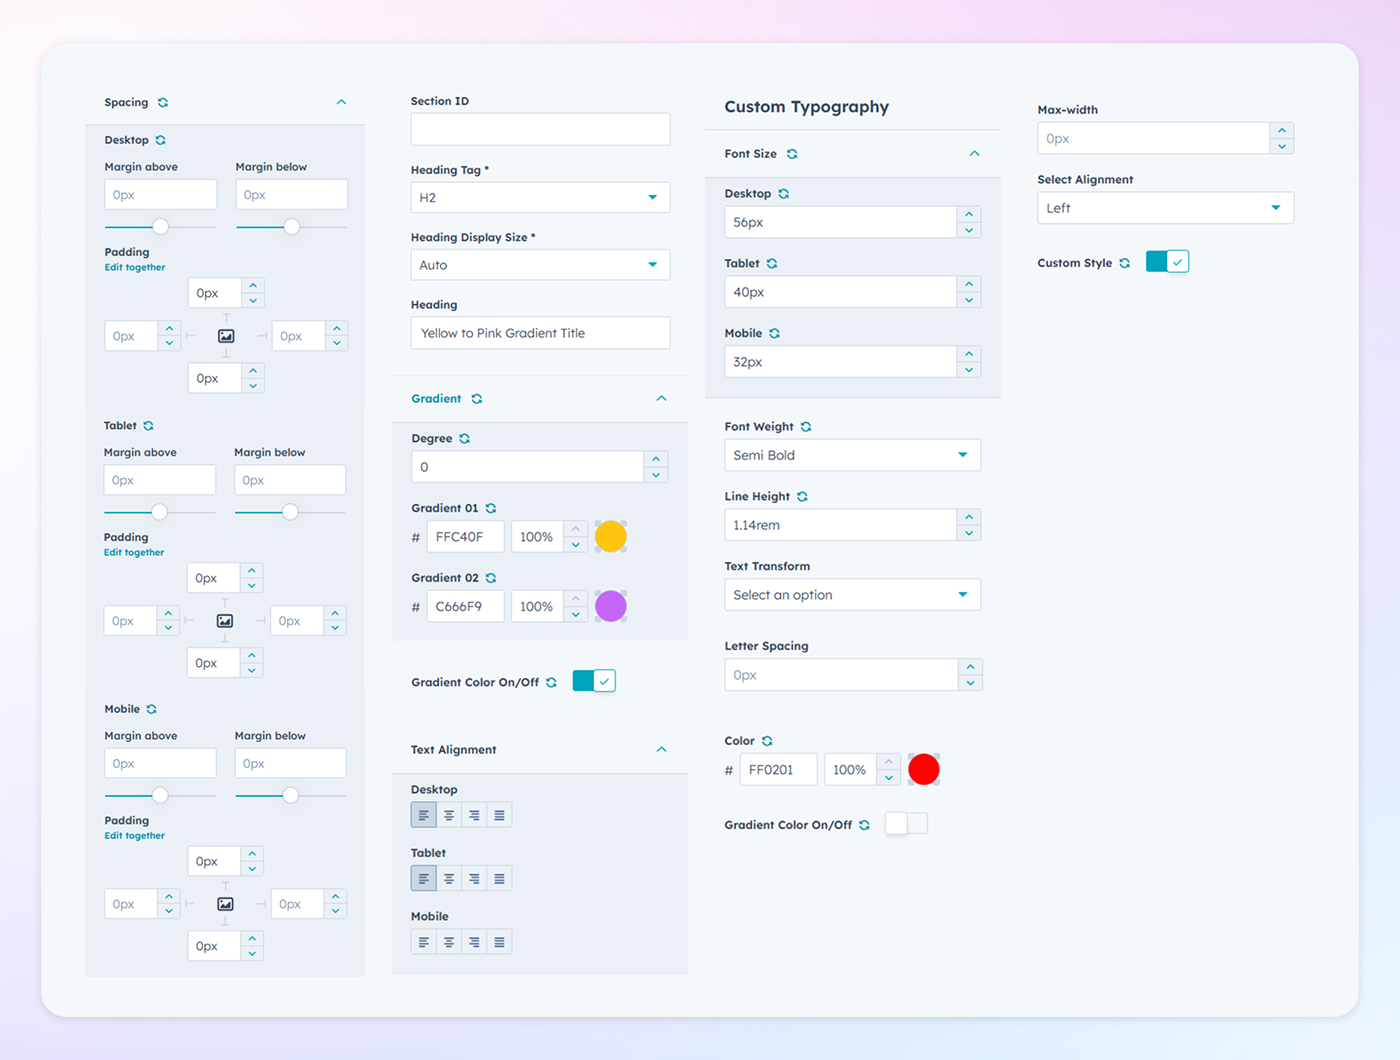Image resolution: width=1400 pixels, height=1060 pixels.
Task: Reset Spacing section using its refresh icon
Action: tap(163, 103)
